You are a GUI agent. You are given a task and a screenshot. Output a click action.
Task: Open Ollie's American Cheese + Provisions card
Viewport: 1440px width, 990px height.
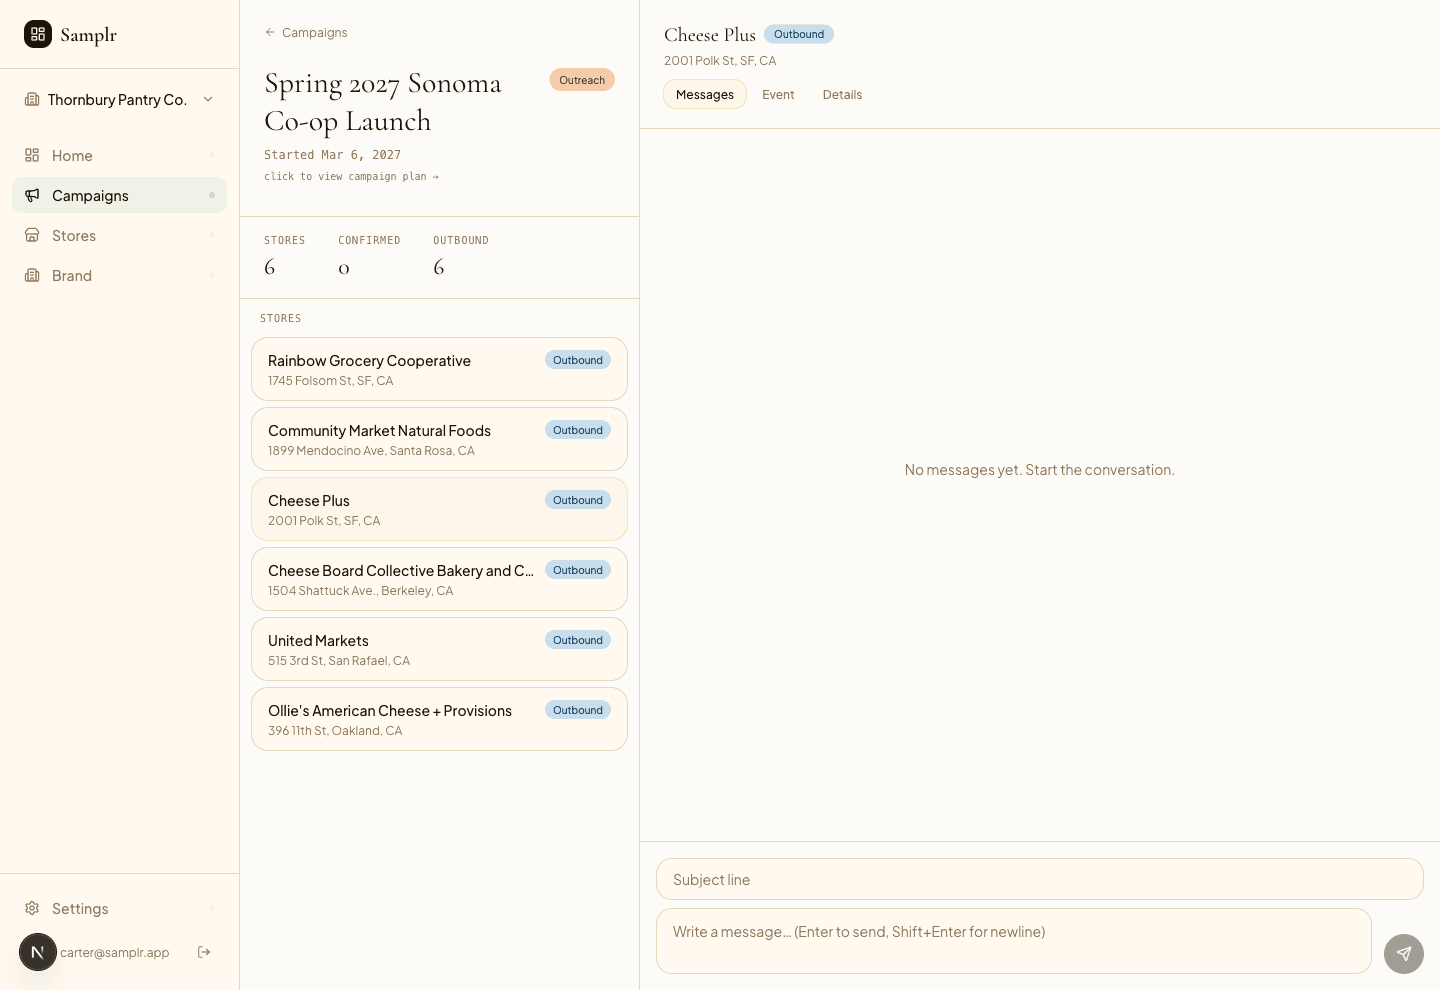pyautogui.click(x=439, y=719)
